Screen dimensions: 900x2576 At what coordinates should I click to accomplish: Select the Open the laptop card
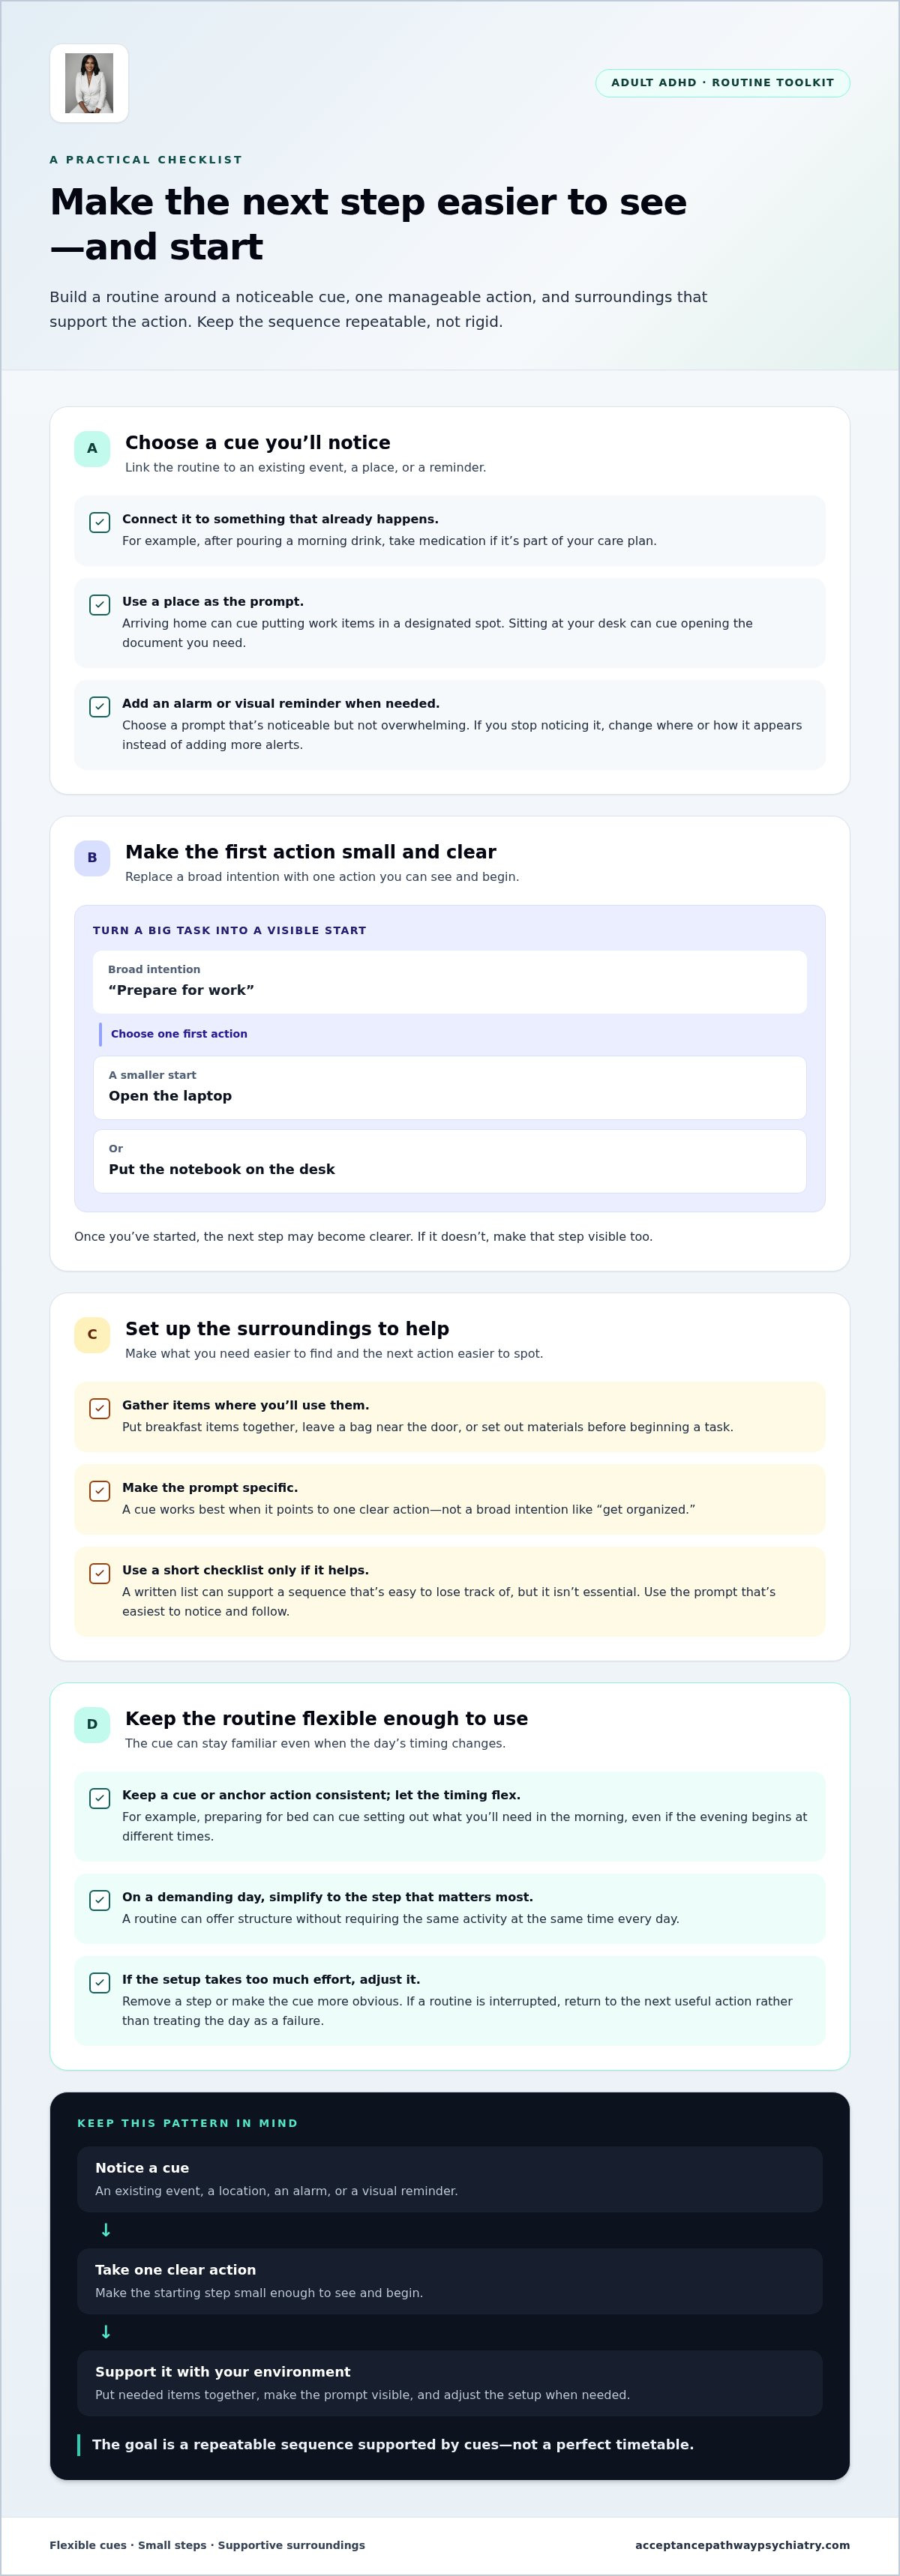pos(450,1088)
